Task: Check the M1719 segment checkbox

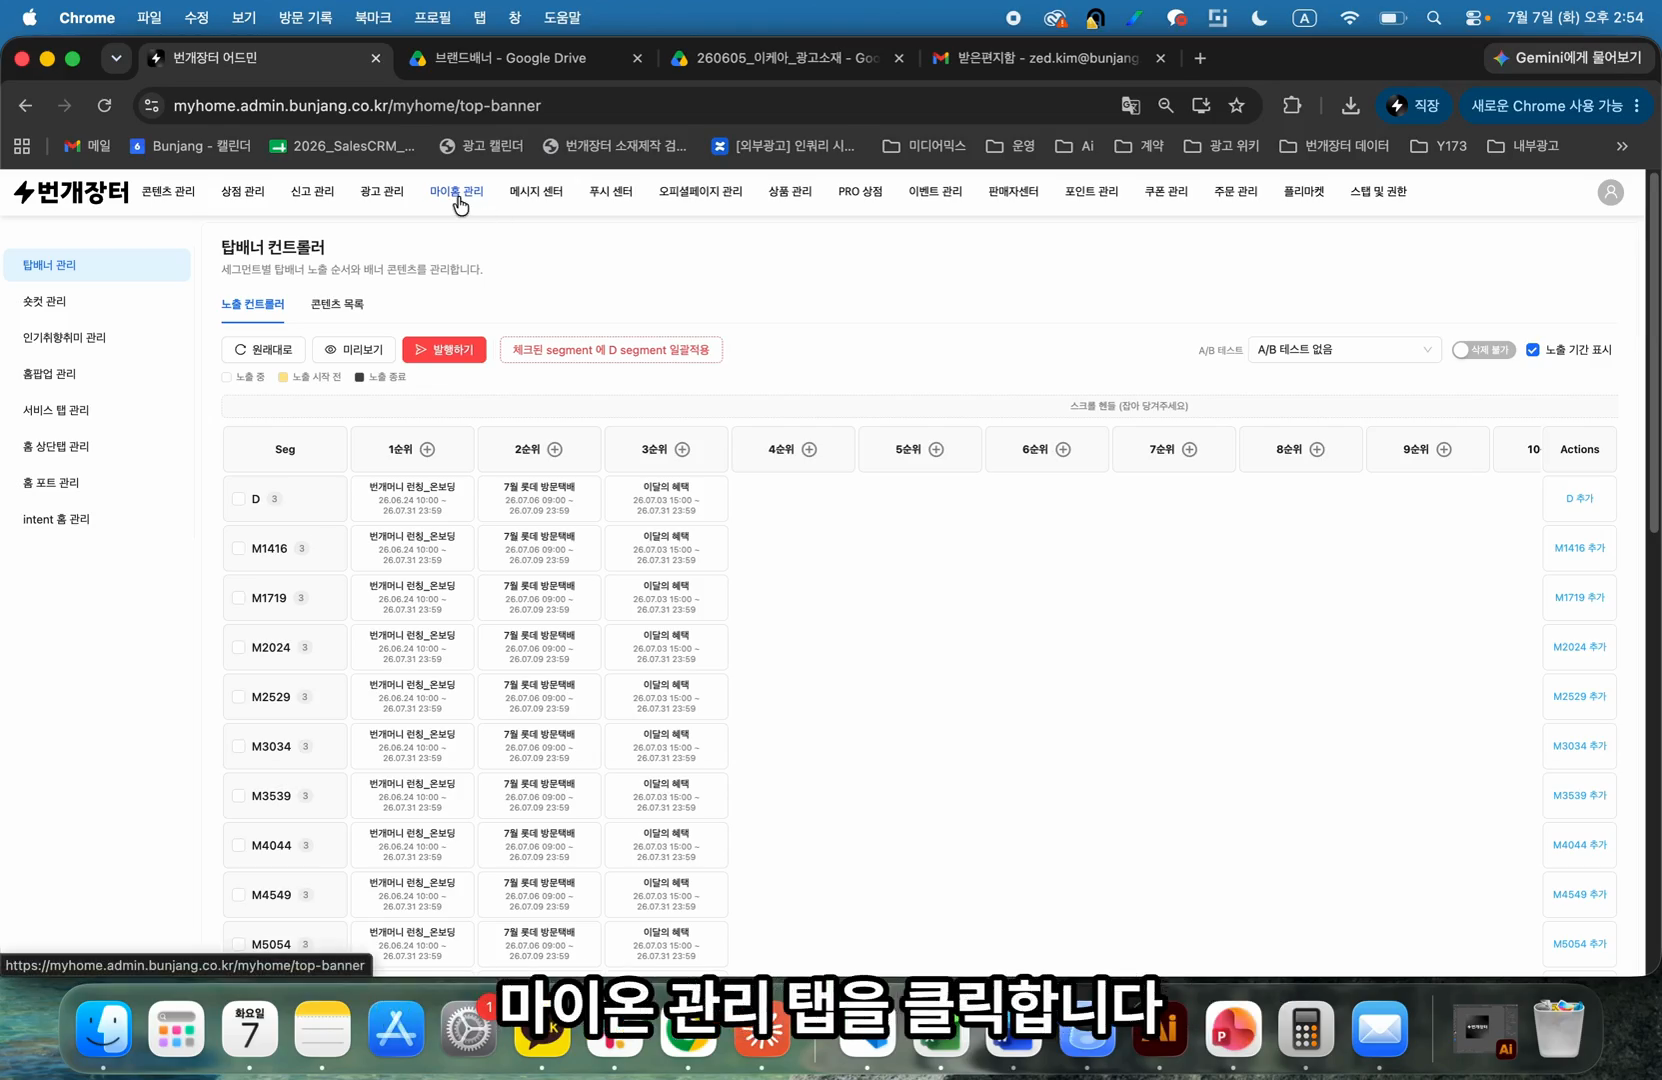Action: pos(238,597)
